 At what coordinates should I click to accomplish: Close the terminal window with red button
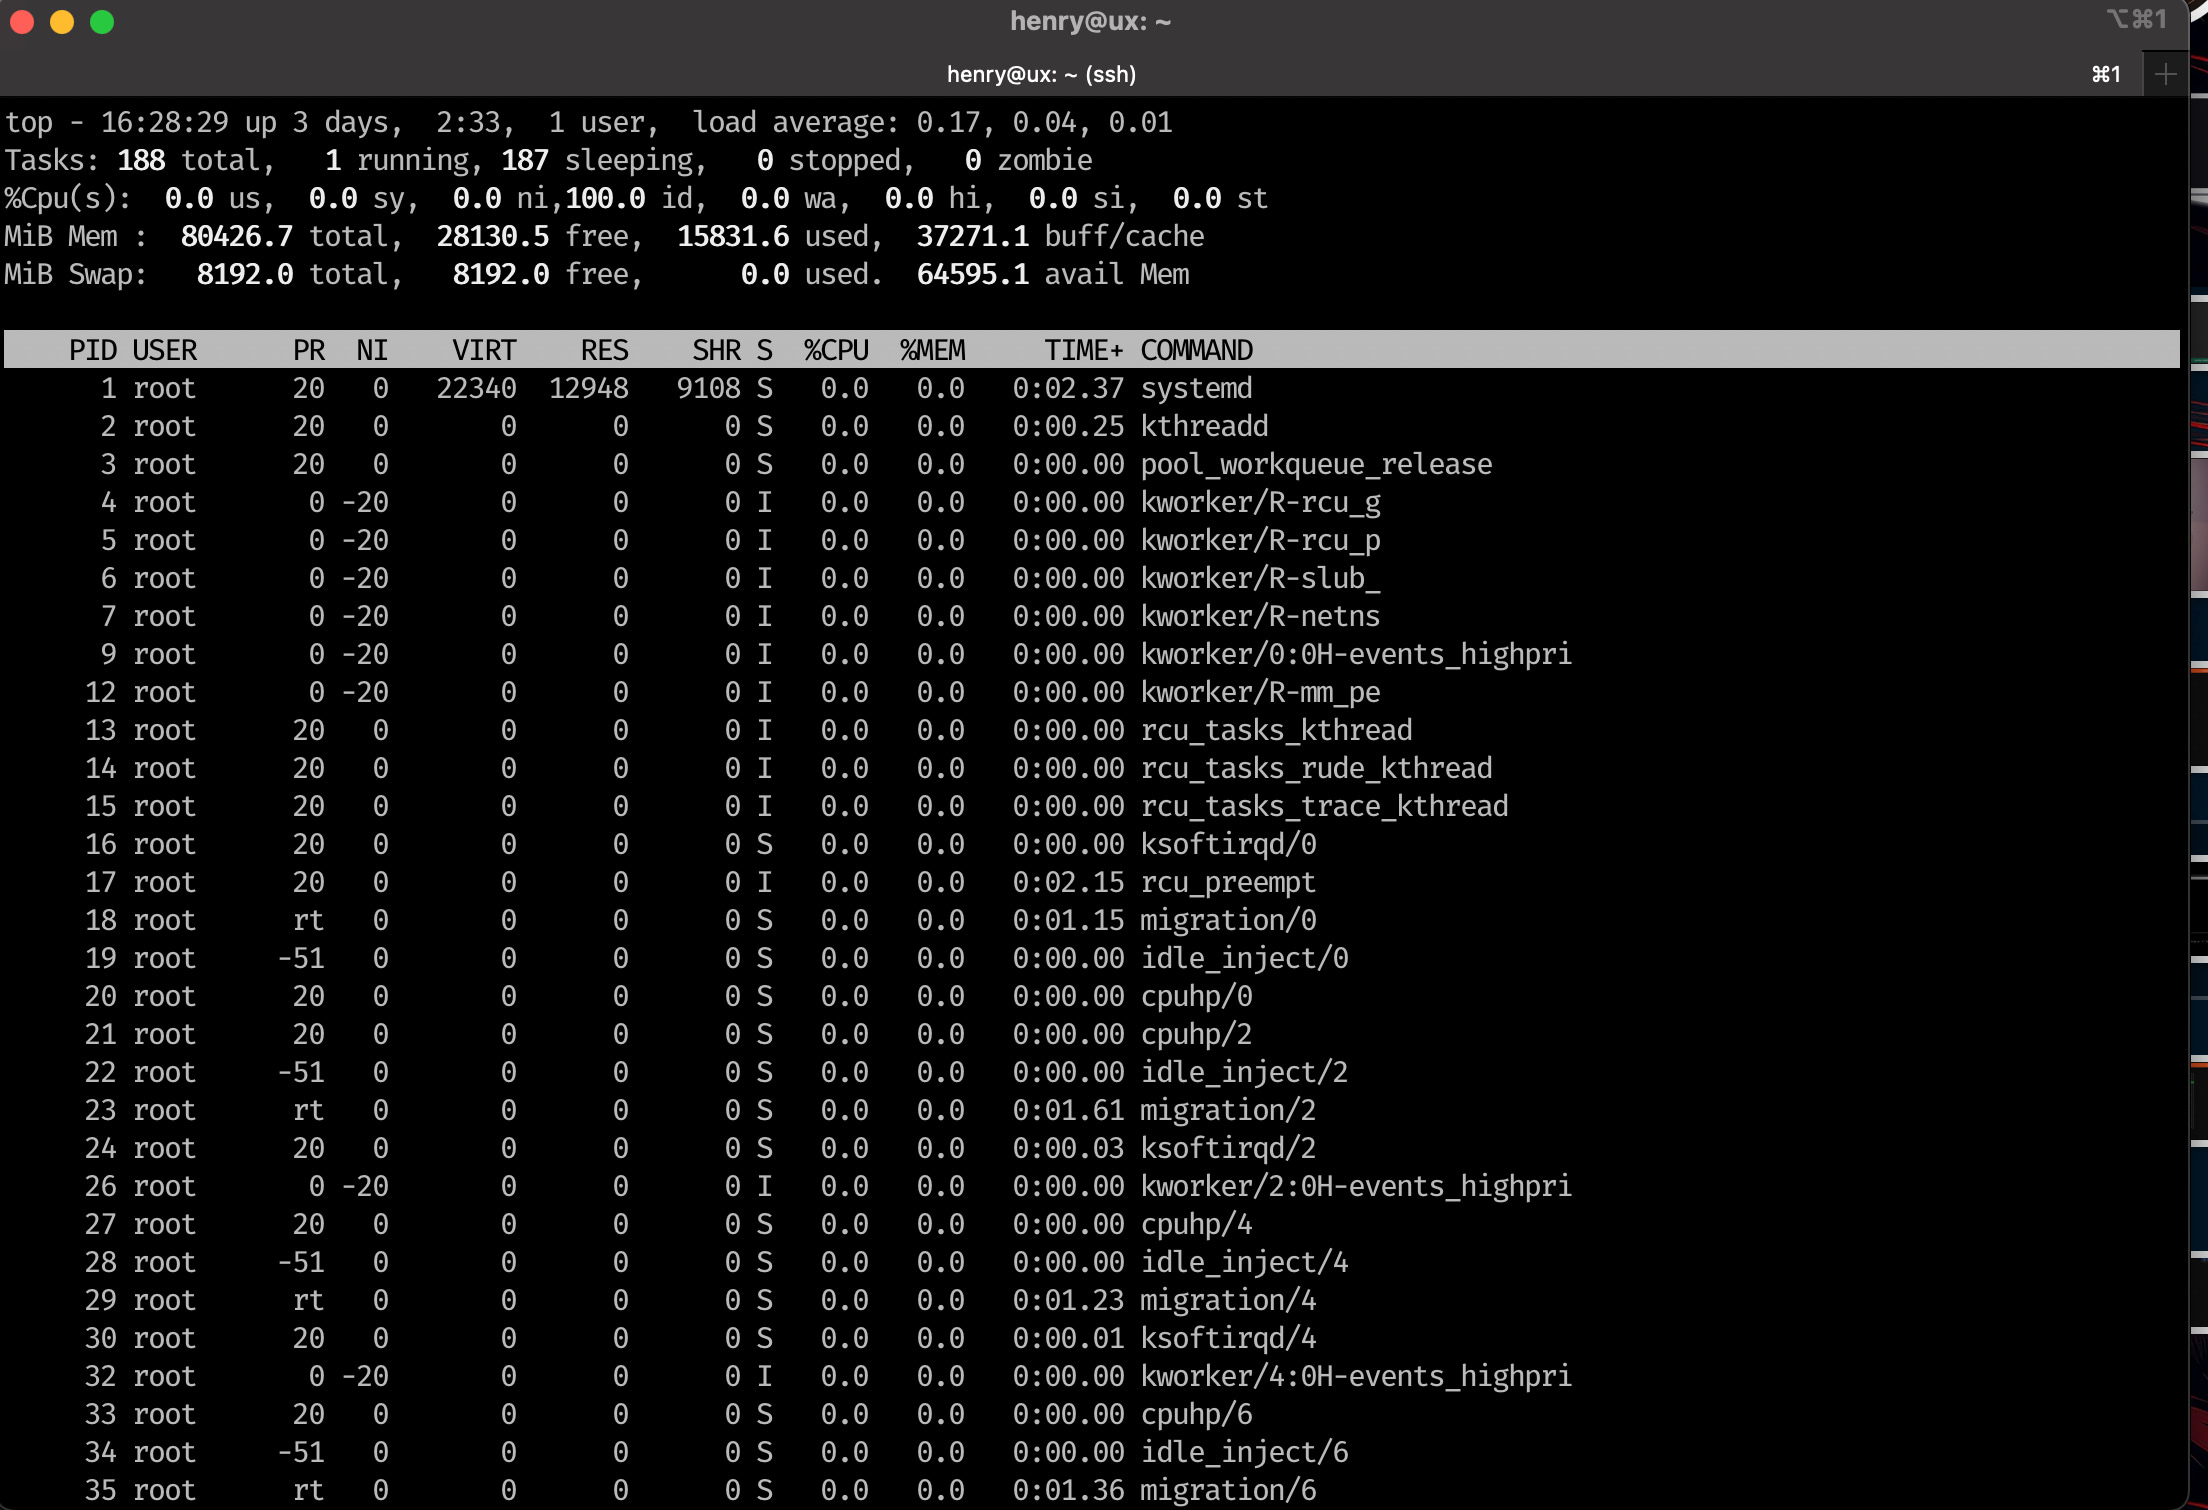click(22, 22)
